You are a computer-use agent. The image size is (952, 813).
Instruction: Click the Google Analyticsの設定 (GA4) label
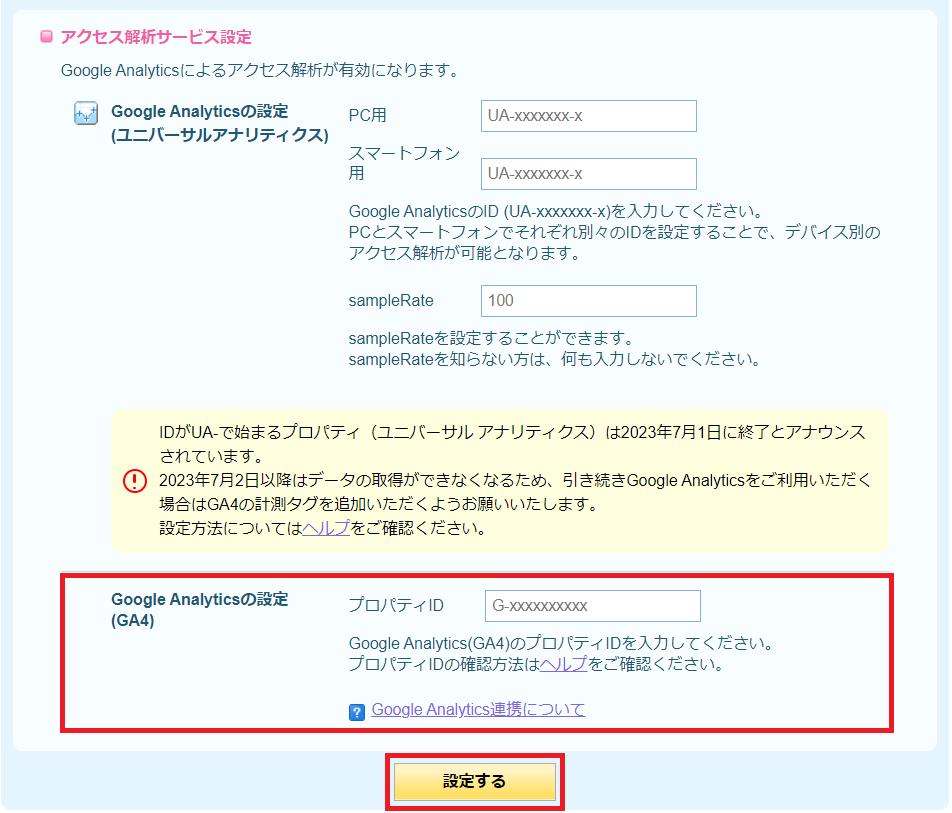(x=199, y=610)
